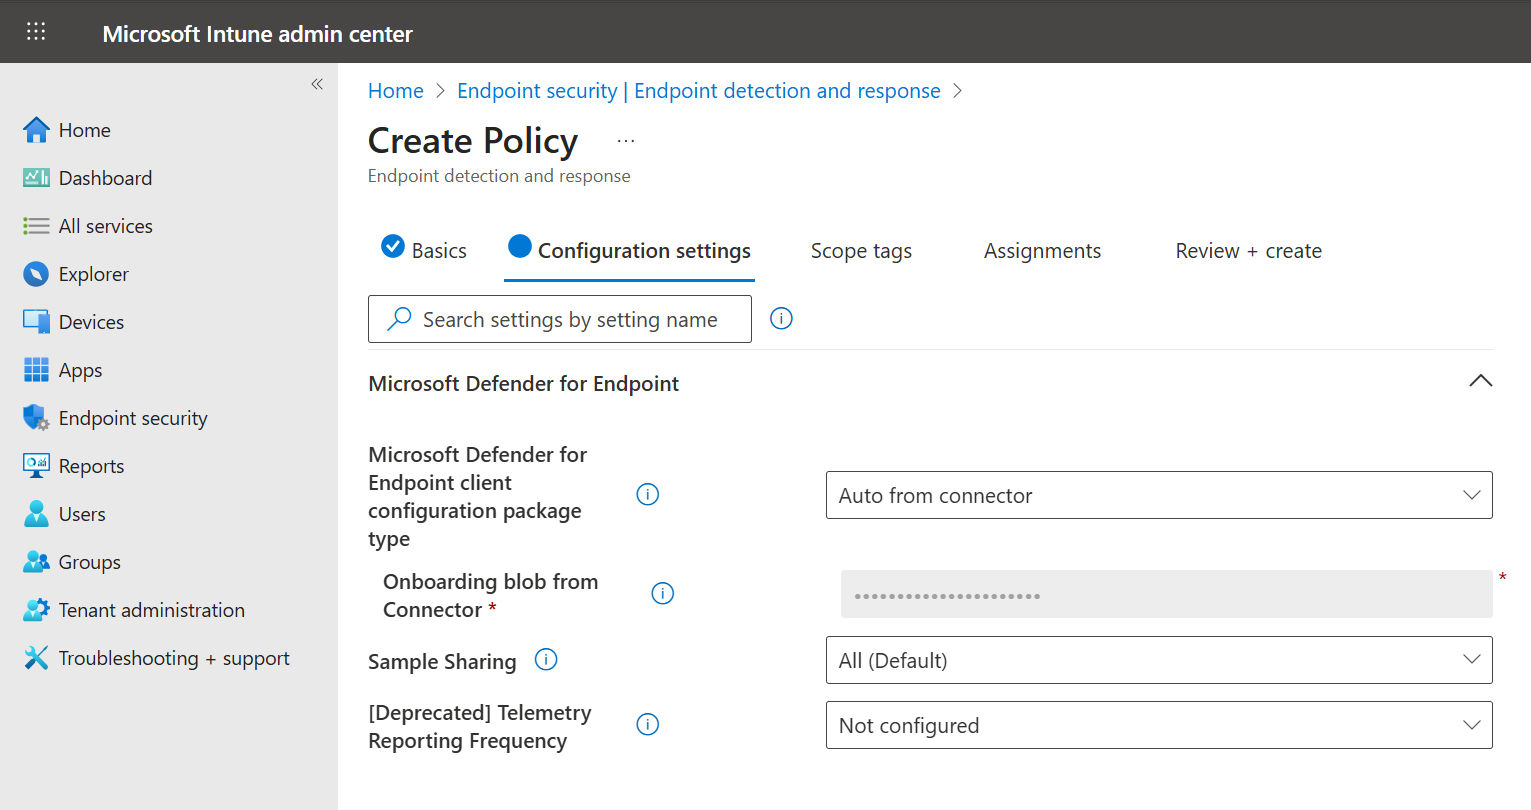Show info for Telemetry Reporting Frequency
Viewport: 1531px width, 810px height.
coord(648,724)
